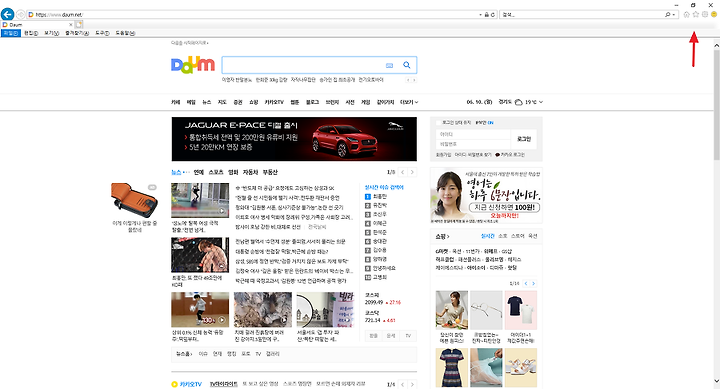The height and width of the screenshot is (389, 720).
Task: Click the 코스피 2099.49 stock index
Action: coord(382,299)
